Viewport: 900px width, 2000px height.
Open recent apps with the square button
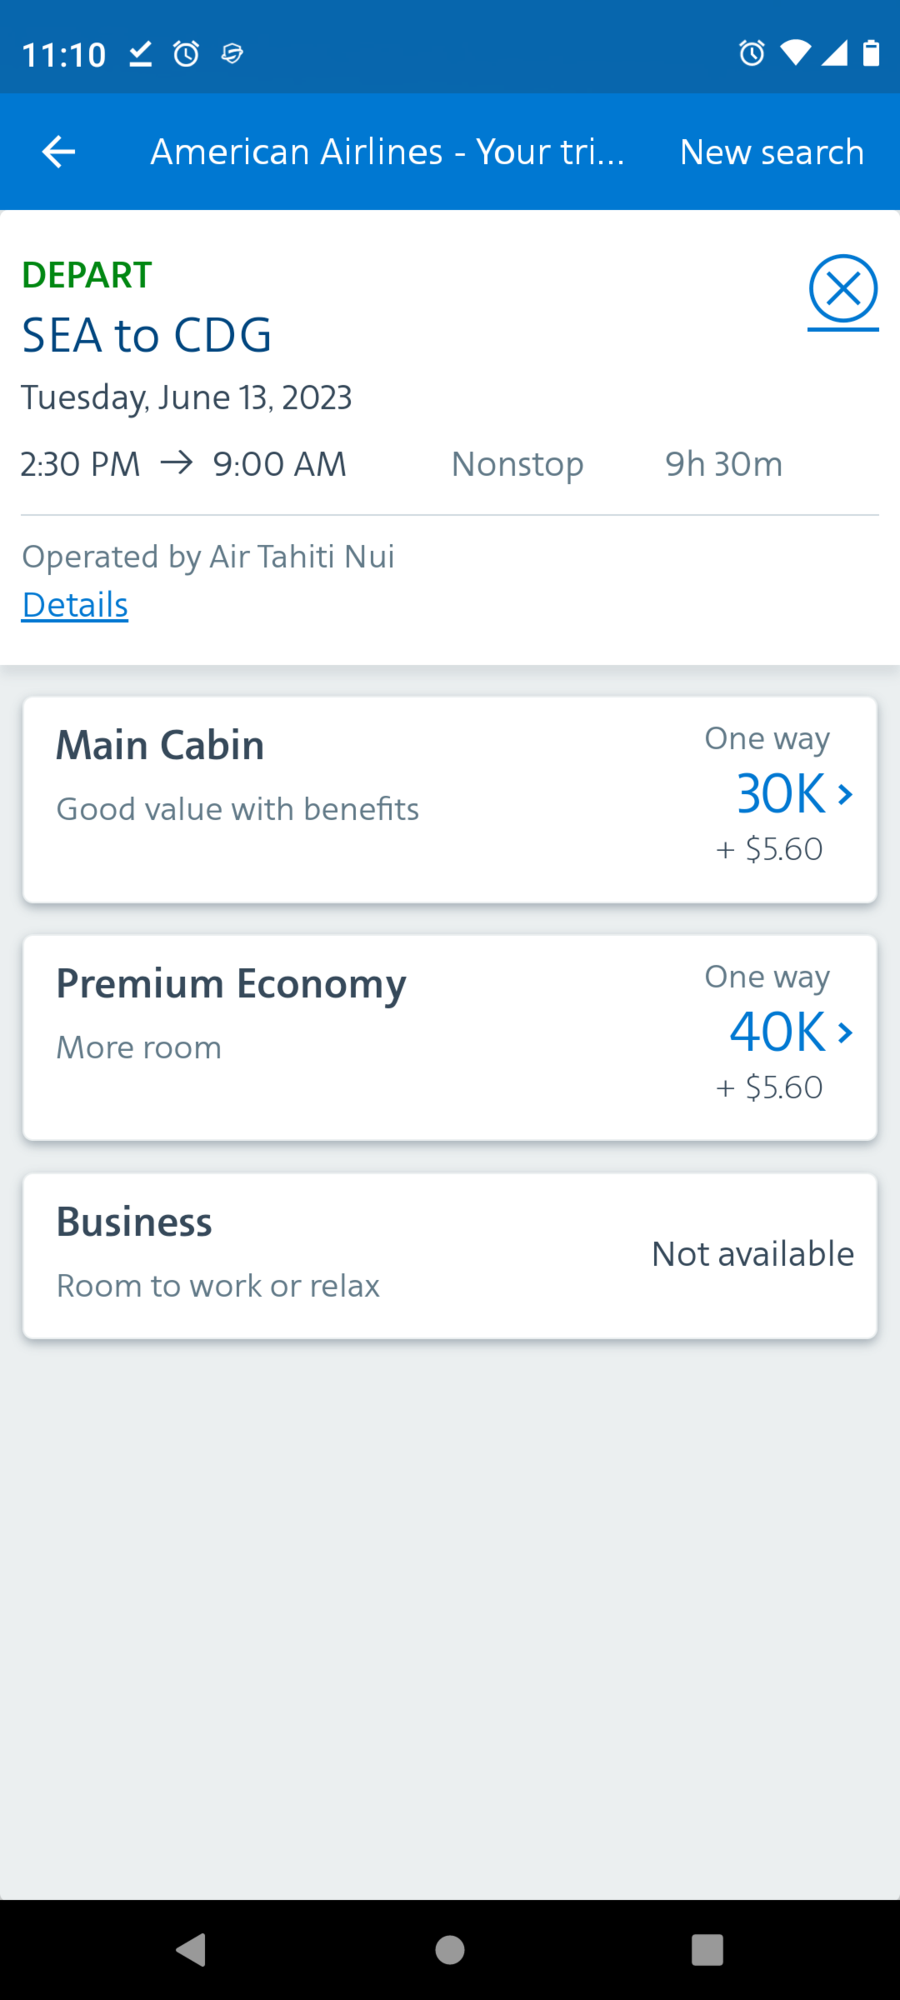[707, 1949]
